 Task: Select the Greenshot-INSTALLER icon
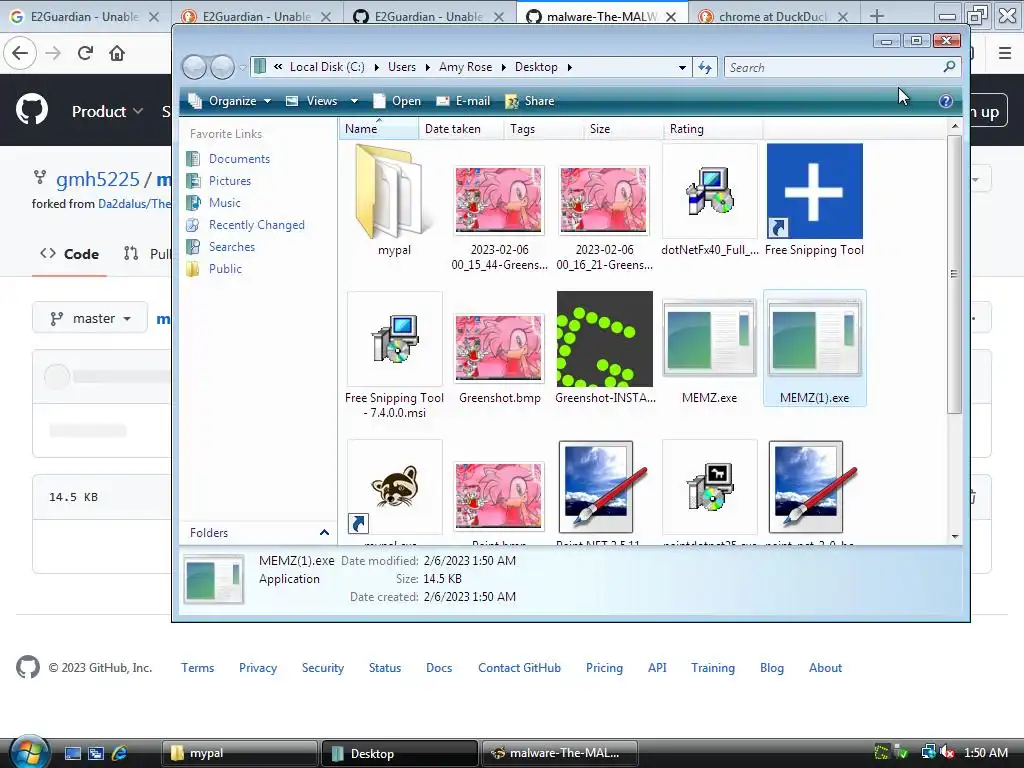click(x=605, y=339)
